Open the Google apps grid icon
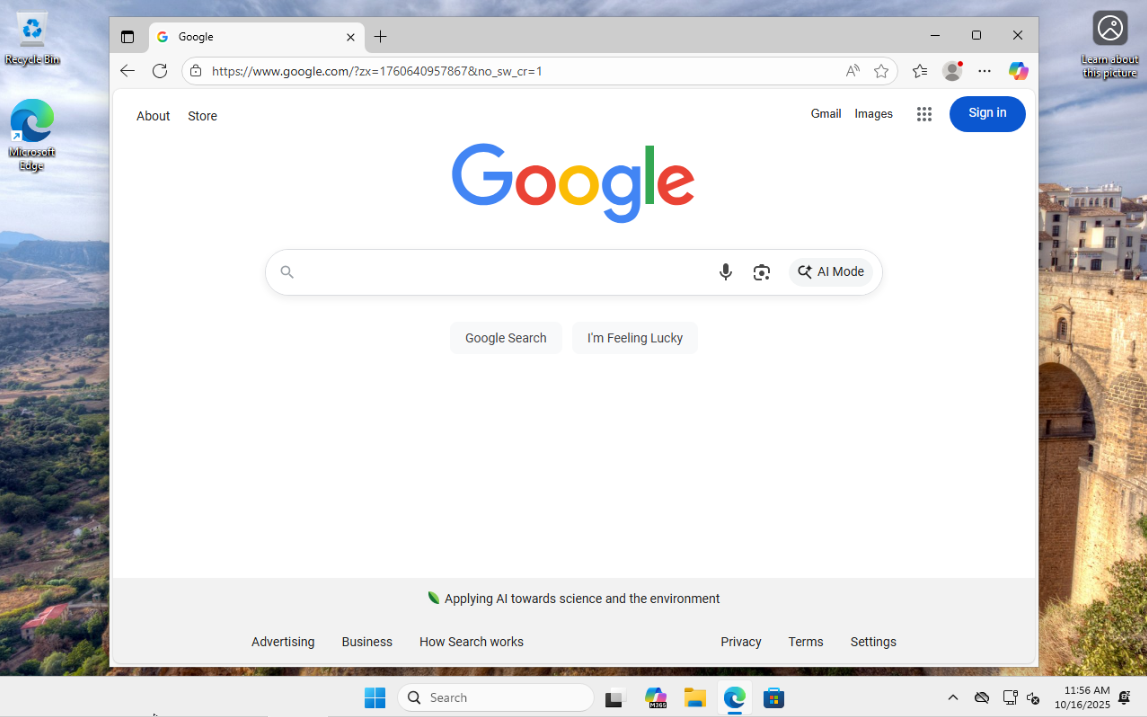Viewport: 1147px width, 717px height. [x=924, y=114]
